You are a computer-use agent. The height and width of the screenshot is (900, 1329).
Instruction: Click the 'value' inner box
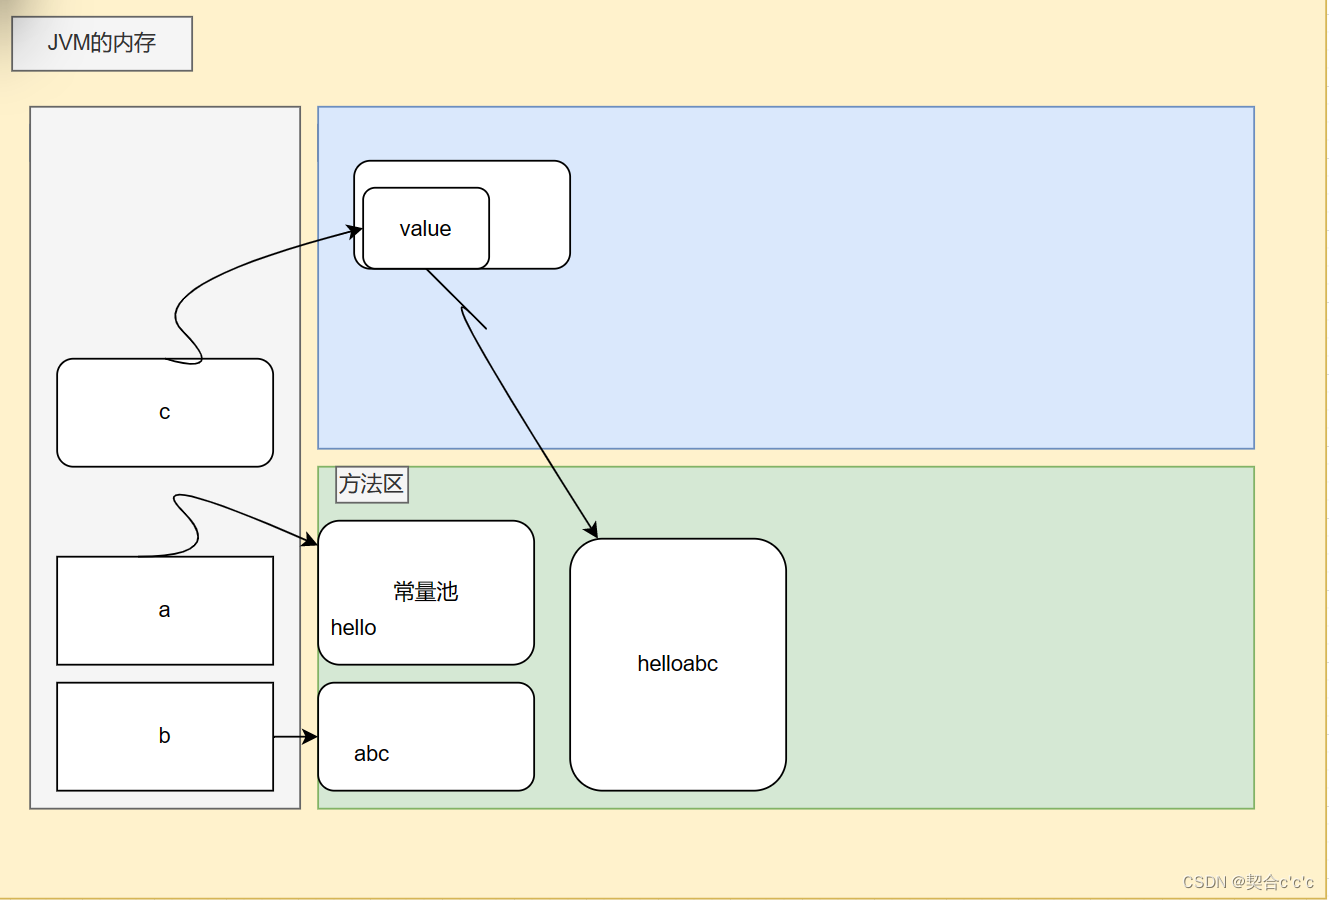pos(426,228)
